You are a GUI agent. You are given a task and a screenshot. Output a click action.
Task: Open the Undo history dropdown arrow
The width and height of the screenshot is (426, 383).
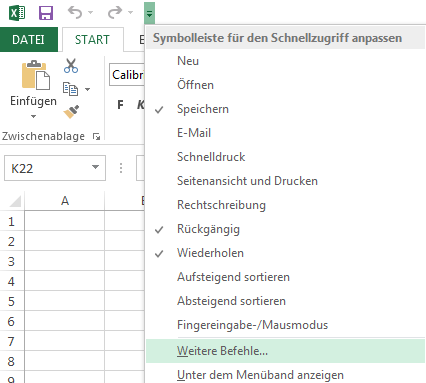90,13
